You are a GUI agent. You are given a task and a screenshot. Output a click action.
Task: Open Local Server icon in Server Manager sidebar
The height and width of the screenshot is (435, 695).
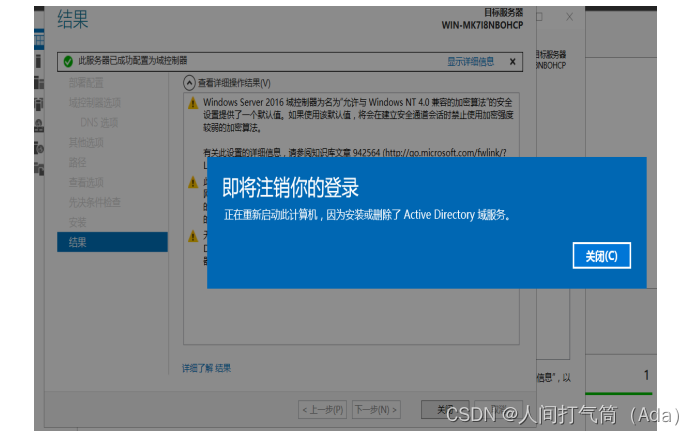[x=39, y=61]
